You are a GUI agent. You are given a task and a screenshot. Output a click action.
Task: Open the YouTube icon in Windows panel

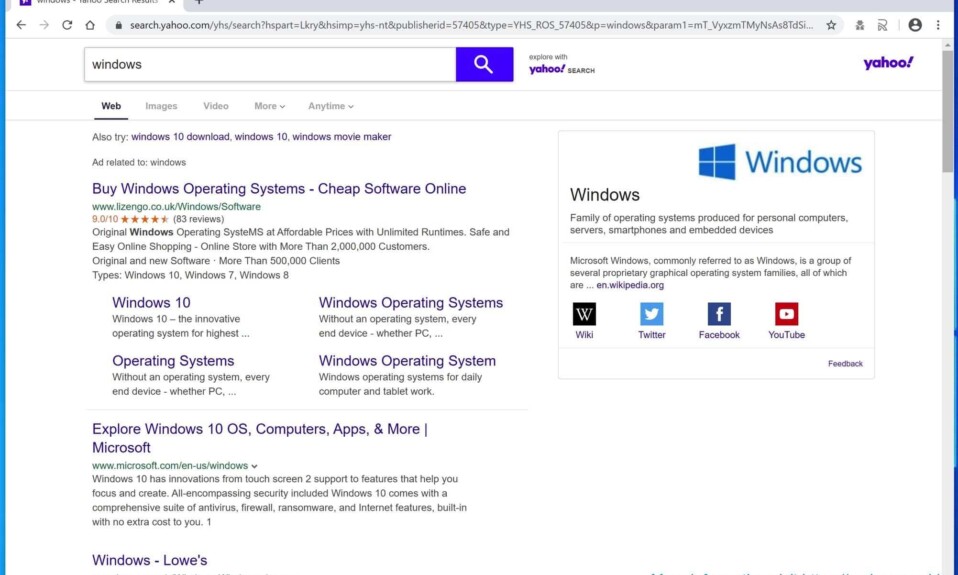(x=786, y=314)
